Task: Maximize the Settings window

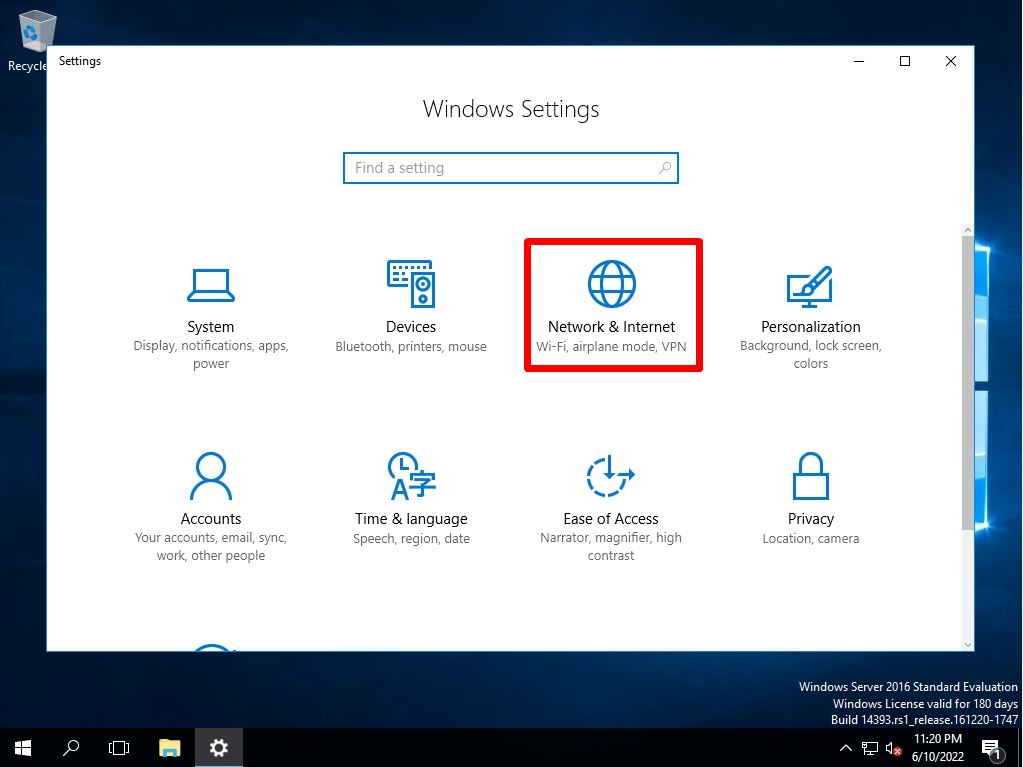Action: pos(905,61)
